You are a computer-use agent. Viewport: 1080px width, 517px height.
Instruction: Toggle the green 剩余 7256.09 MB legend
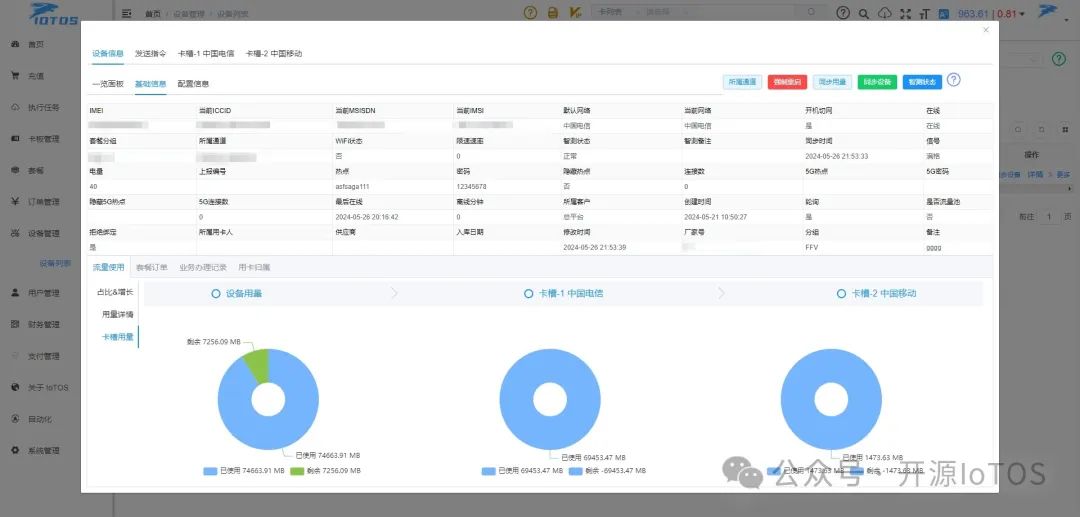click(324, 471)
